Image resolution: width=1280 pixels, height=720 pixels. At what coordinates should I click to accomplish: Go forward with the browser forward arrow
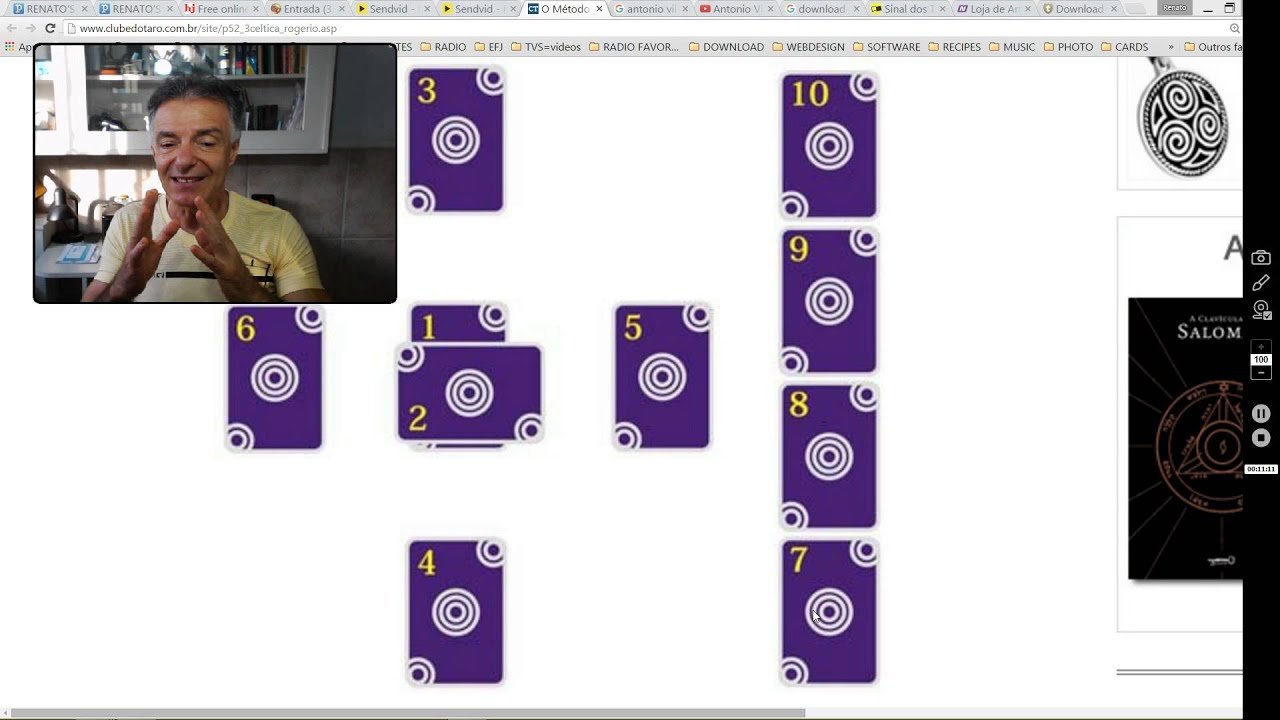click(x=30, y=28)
